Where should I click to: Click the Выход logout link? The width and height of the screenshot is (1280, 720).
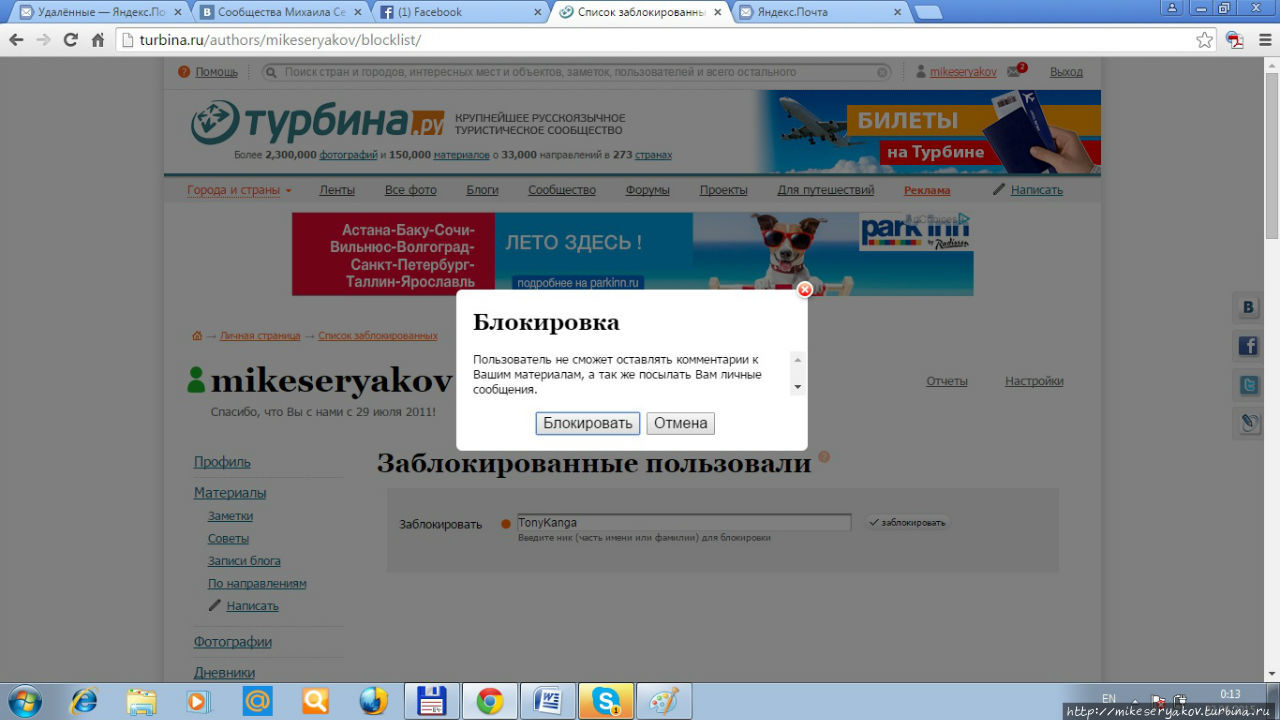tap(1066, 72)
